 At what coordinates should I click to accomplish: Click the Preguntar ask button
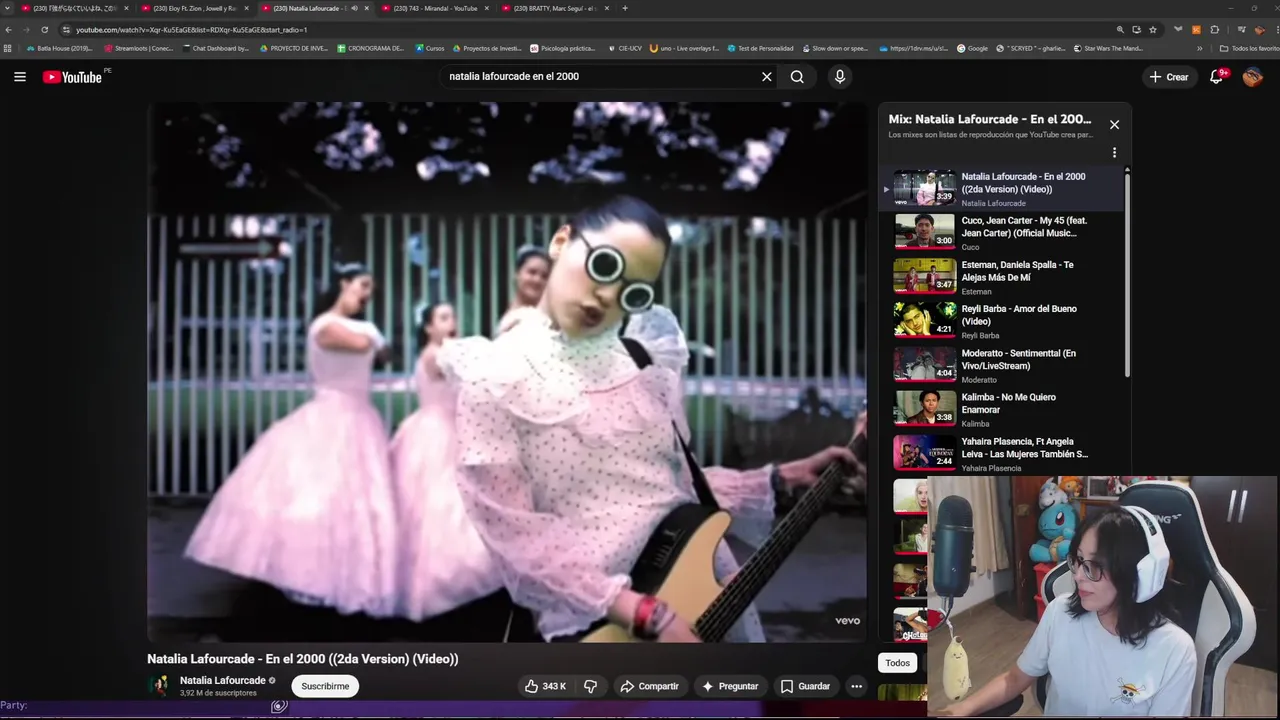(730, 686)
